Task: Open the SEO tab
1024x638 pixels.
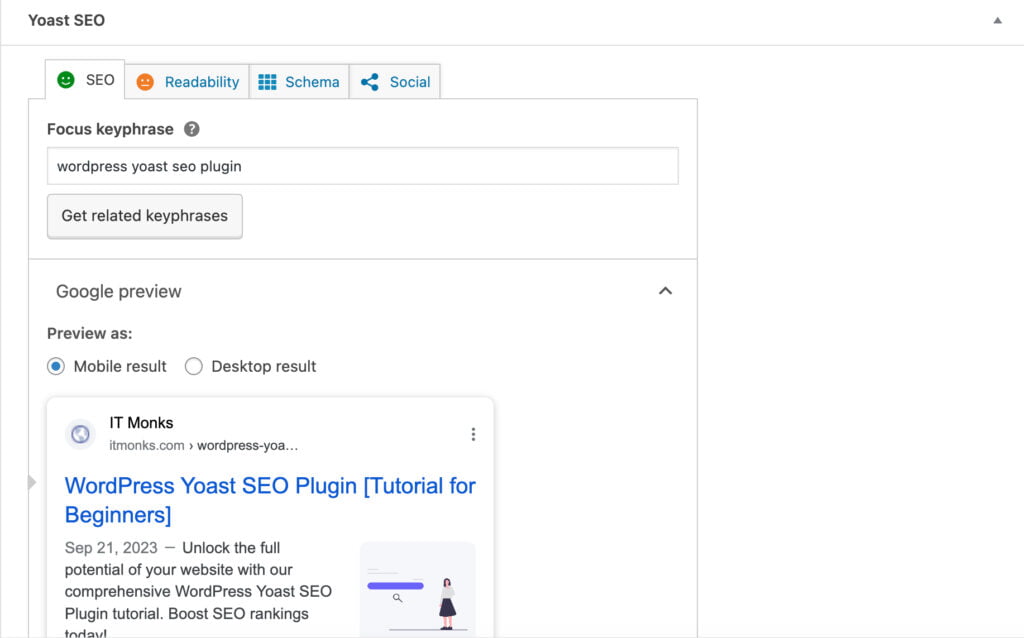Action: (85, 80)
